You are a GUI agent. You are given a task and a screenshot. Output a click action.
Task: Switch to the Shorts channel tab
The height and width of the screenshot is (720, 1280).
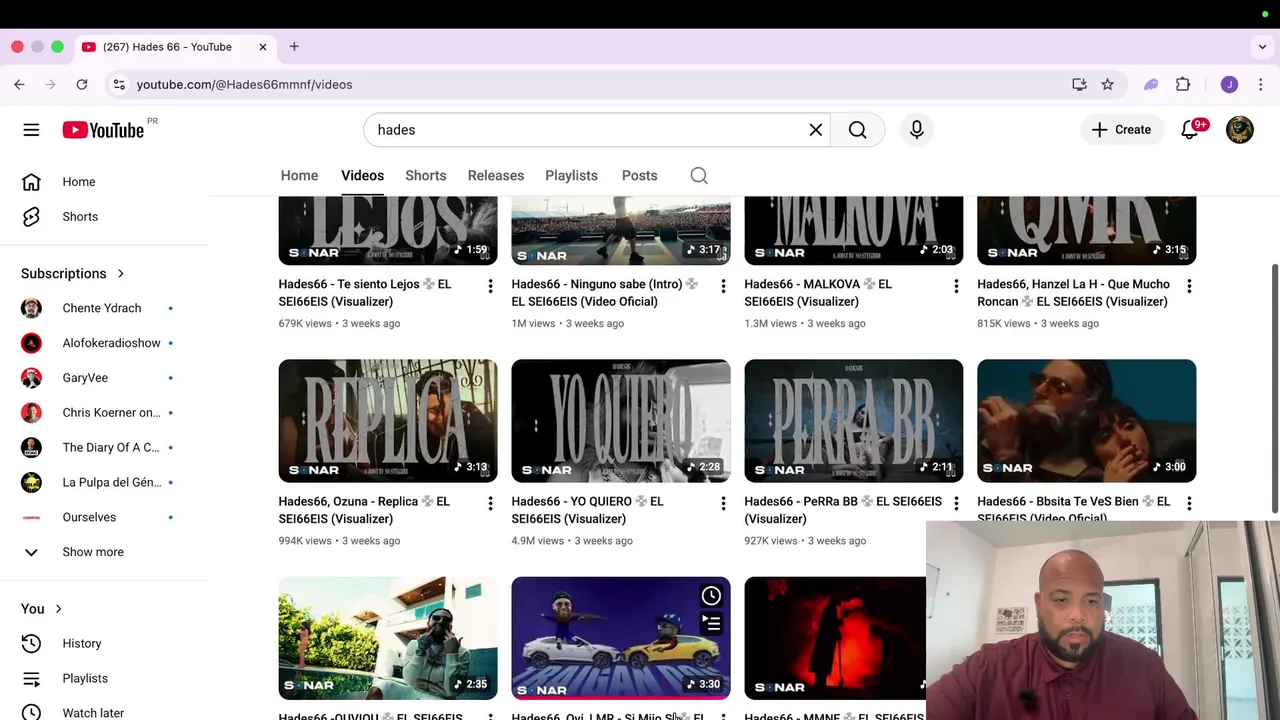tap(426, 176)
